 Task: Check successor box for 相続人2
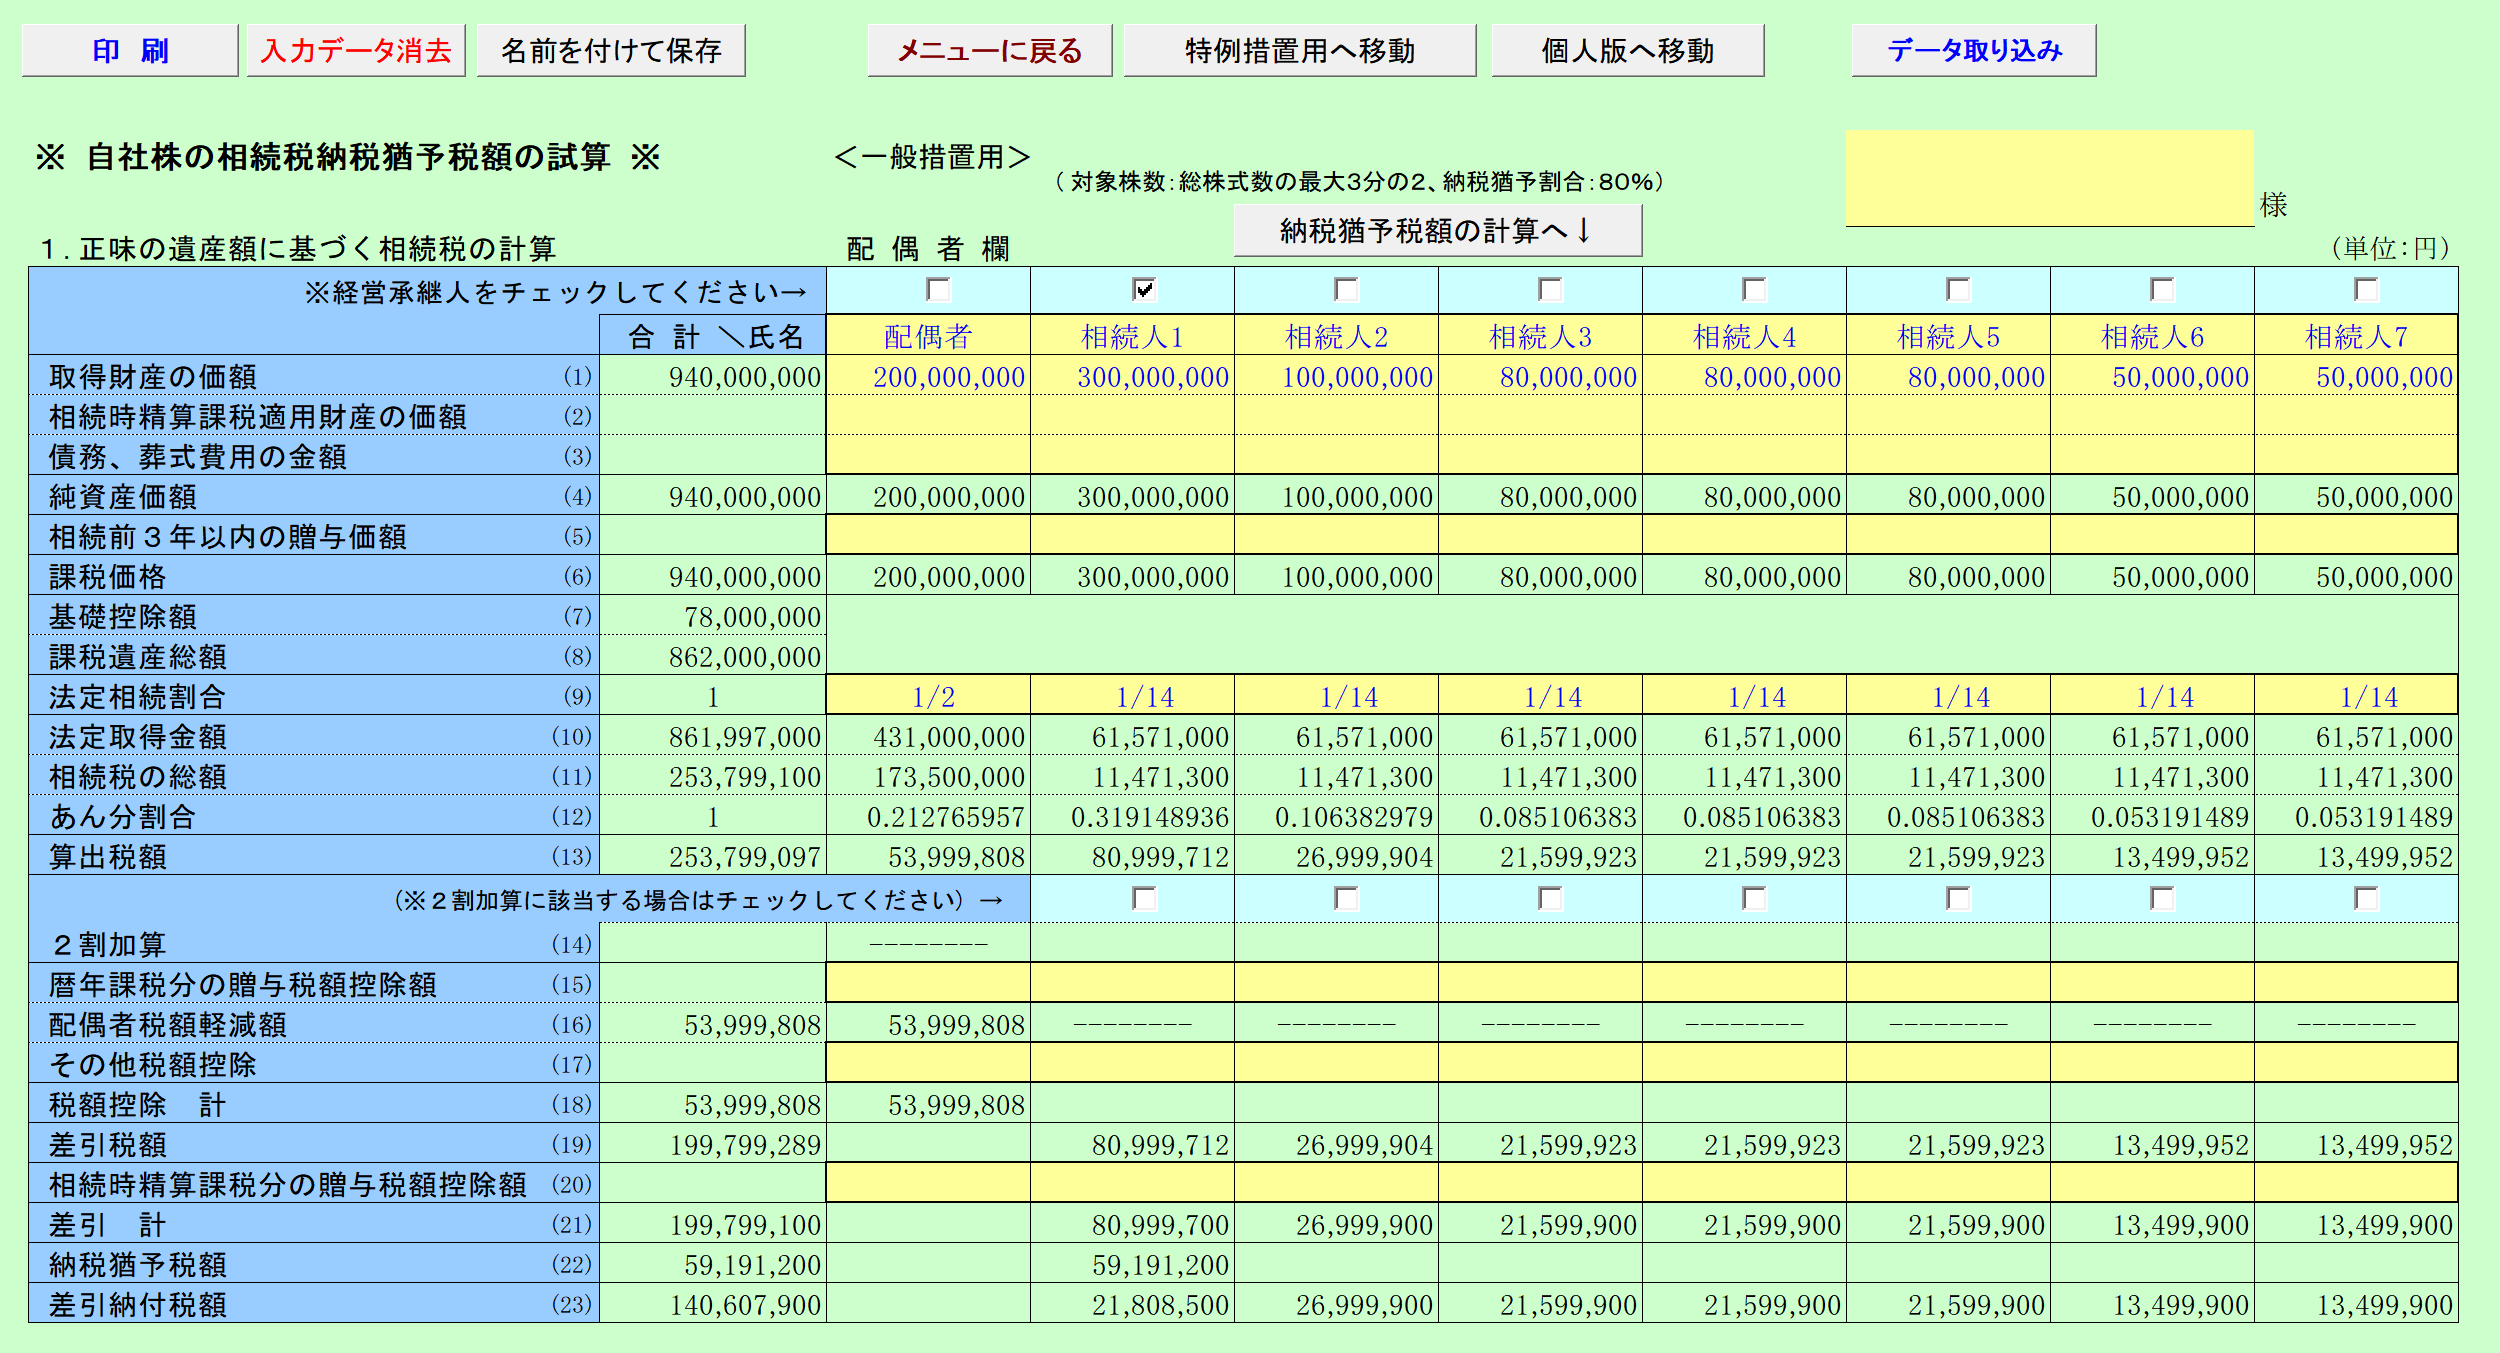point(1347,290)
